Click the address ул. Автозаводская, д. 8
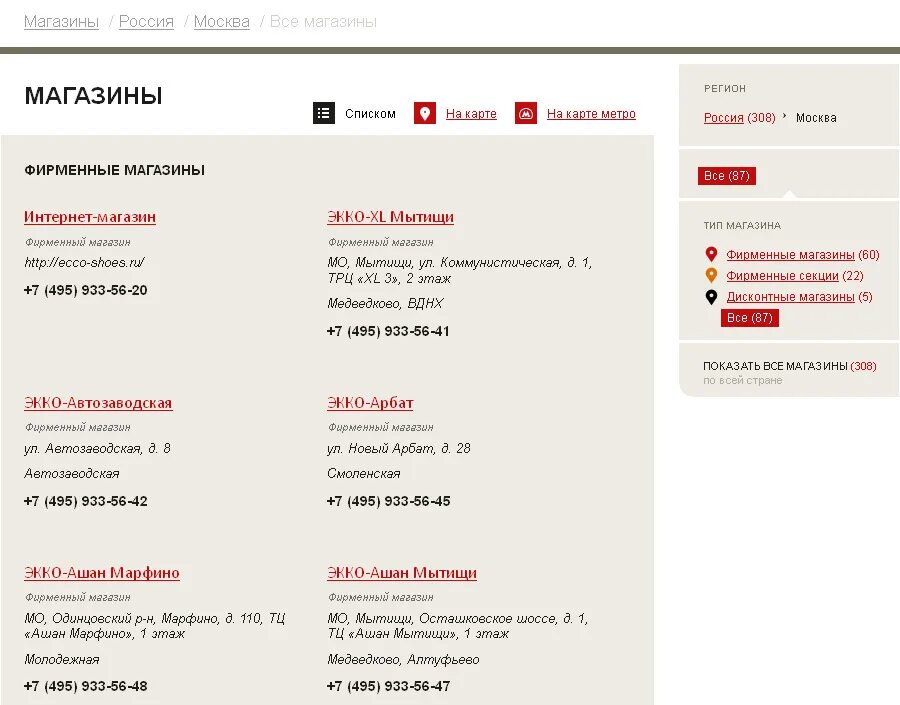The width and height of the screenshot is (900, 705). coord(98,448)
